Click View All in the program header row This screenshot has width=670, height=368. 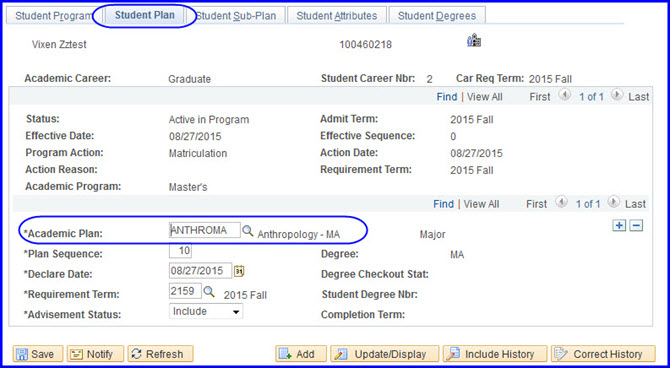(x=485, y=97)
